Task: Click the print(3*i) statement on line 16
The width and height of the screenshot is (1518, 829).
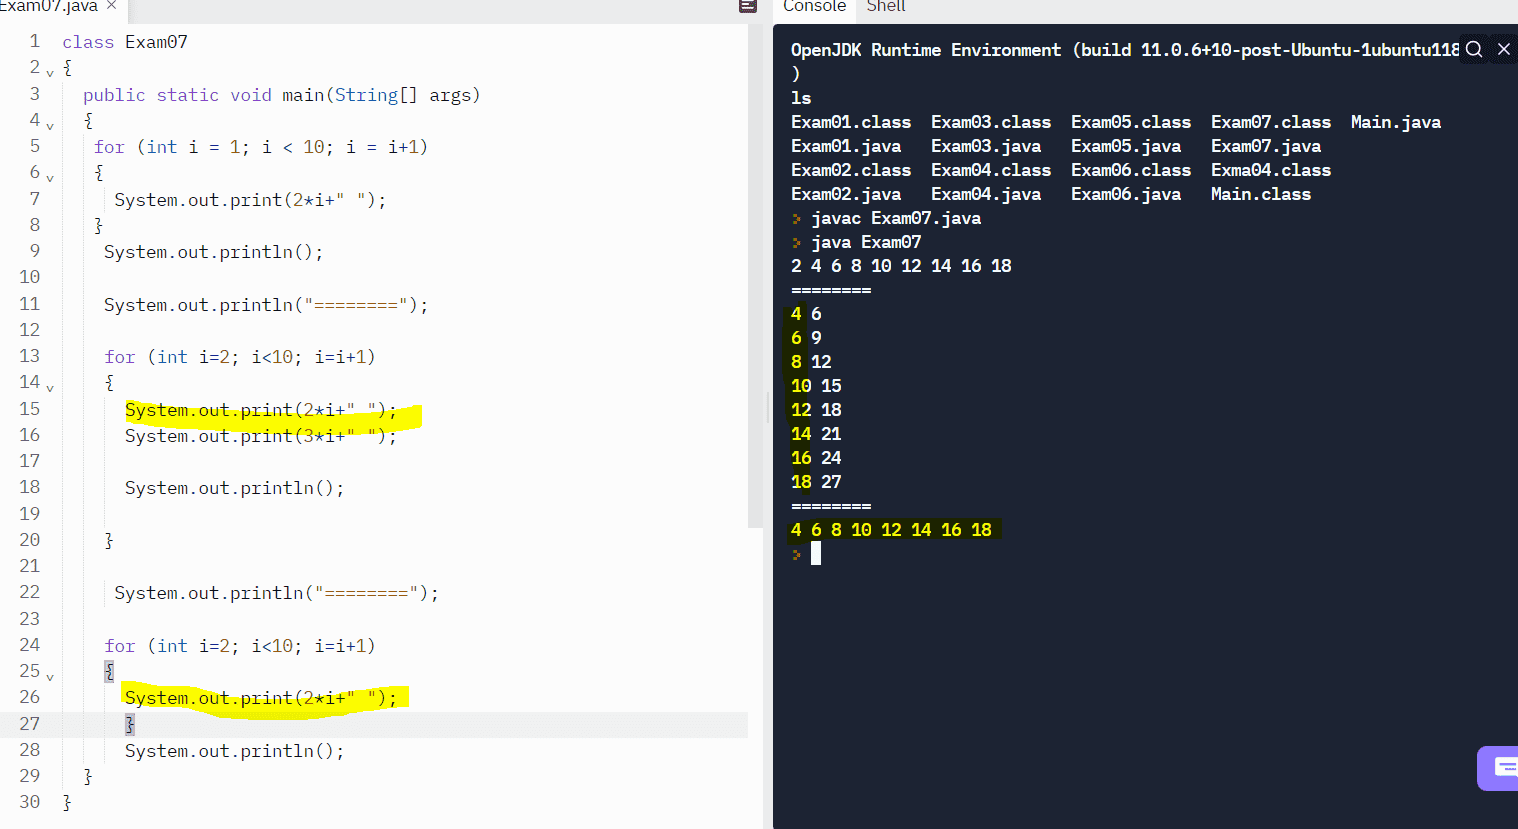Action: pos(261,436)
